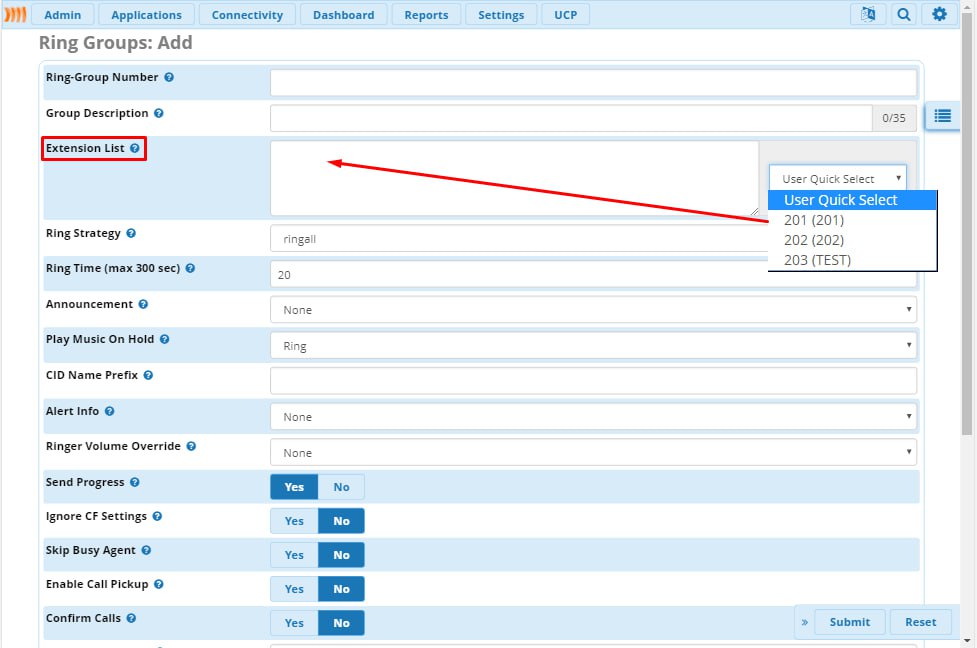977x648 pixels.
Task: Reset the ring group form
Action: point(920,622)
